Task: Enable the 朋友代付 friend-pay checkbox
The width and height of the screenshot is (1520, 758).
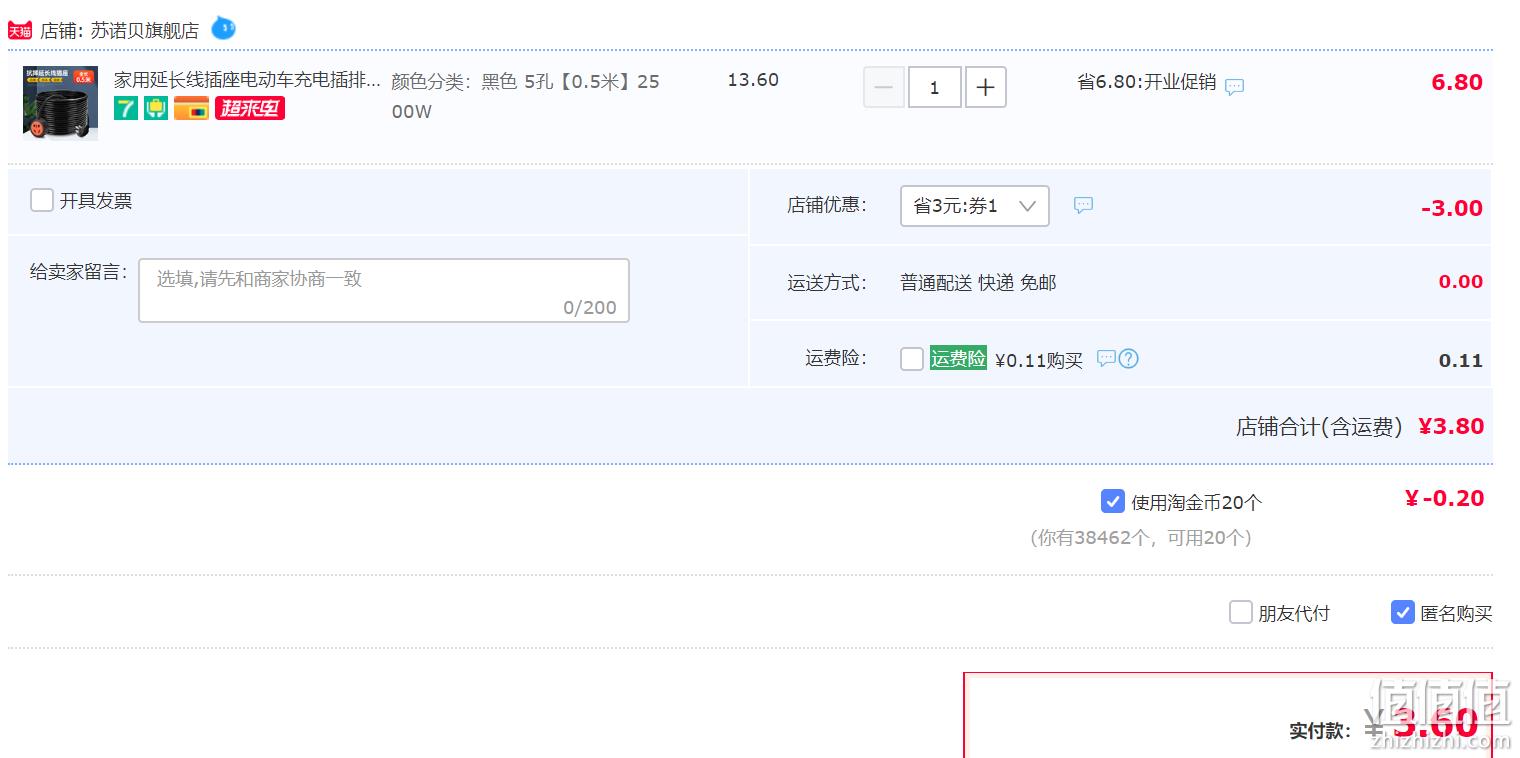Action: 1241,612
